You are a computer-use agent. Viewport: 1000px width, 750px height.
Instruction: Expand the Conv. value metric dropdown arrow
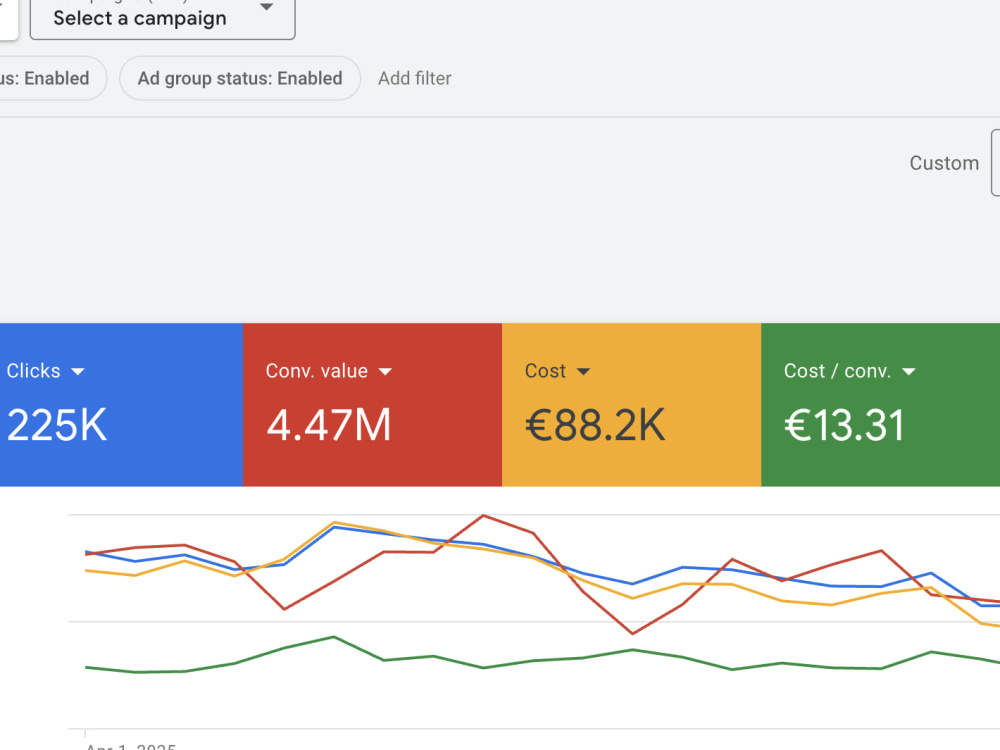click(x=385, y=372)
